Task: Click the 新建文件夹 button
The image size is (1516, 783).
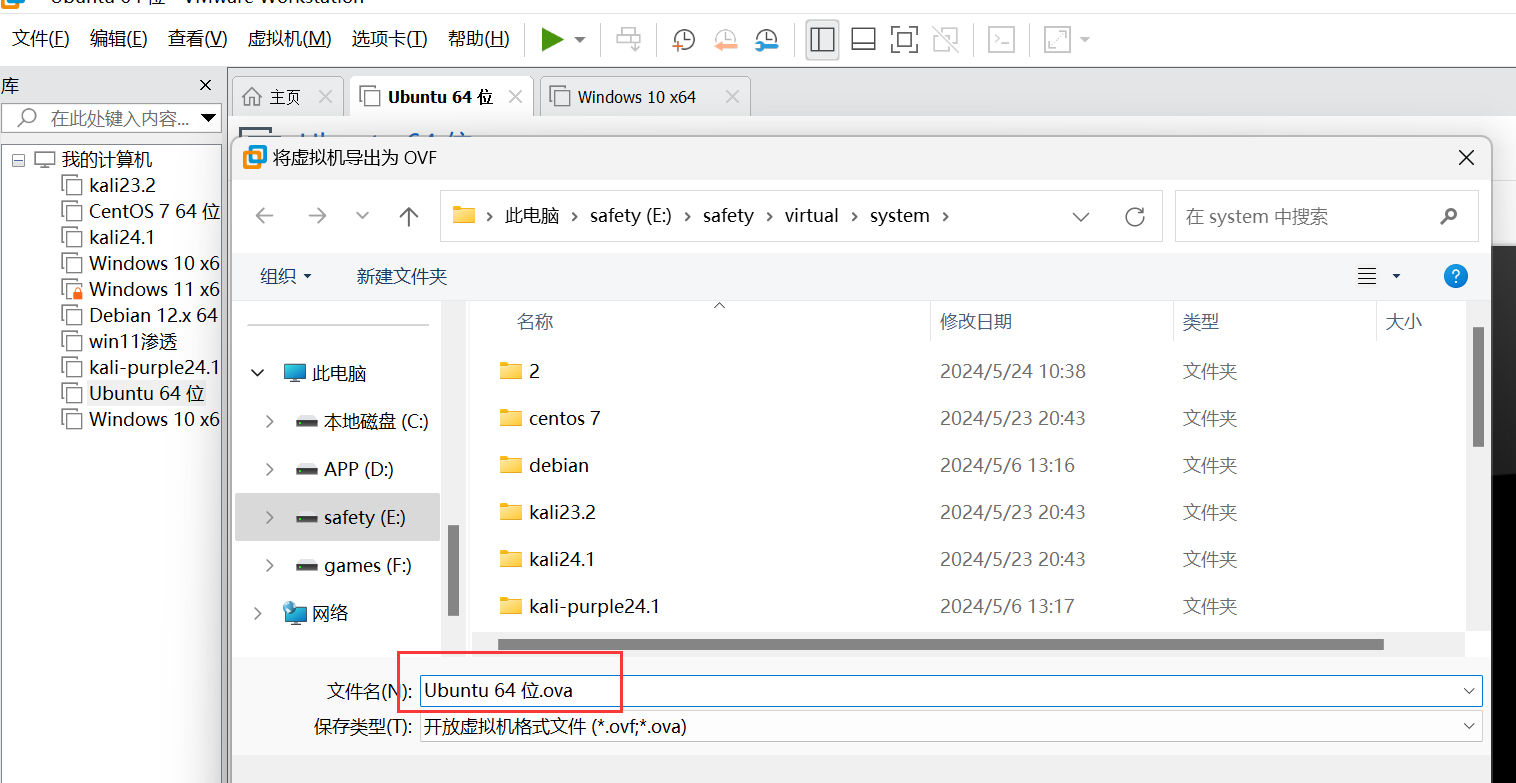Action: pos(402,276)
